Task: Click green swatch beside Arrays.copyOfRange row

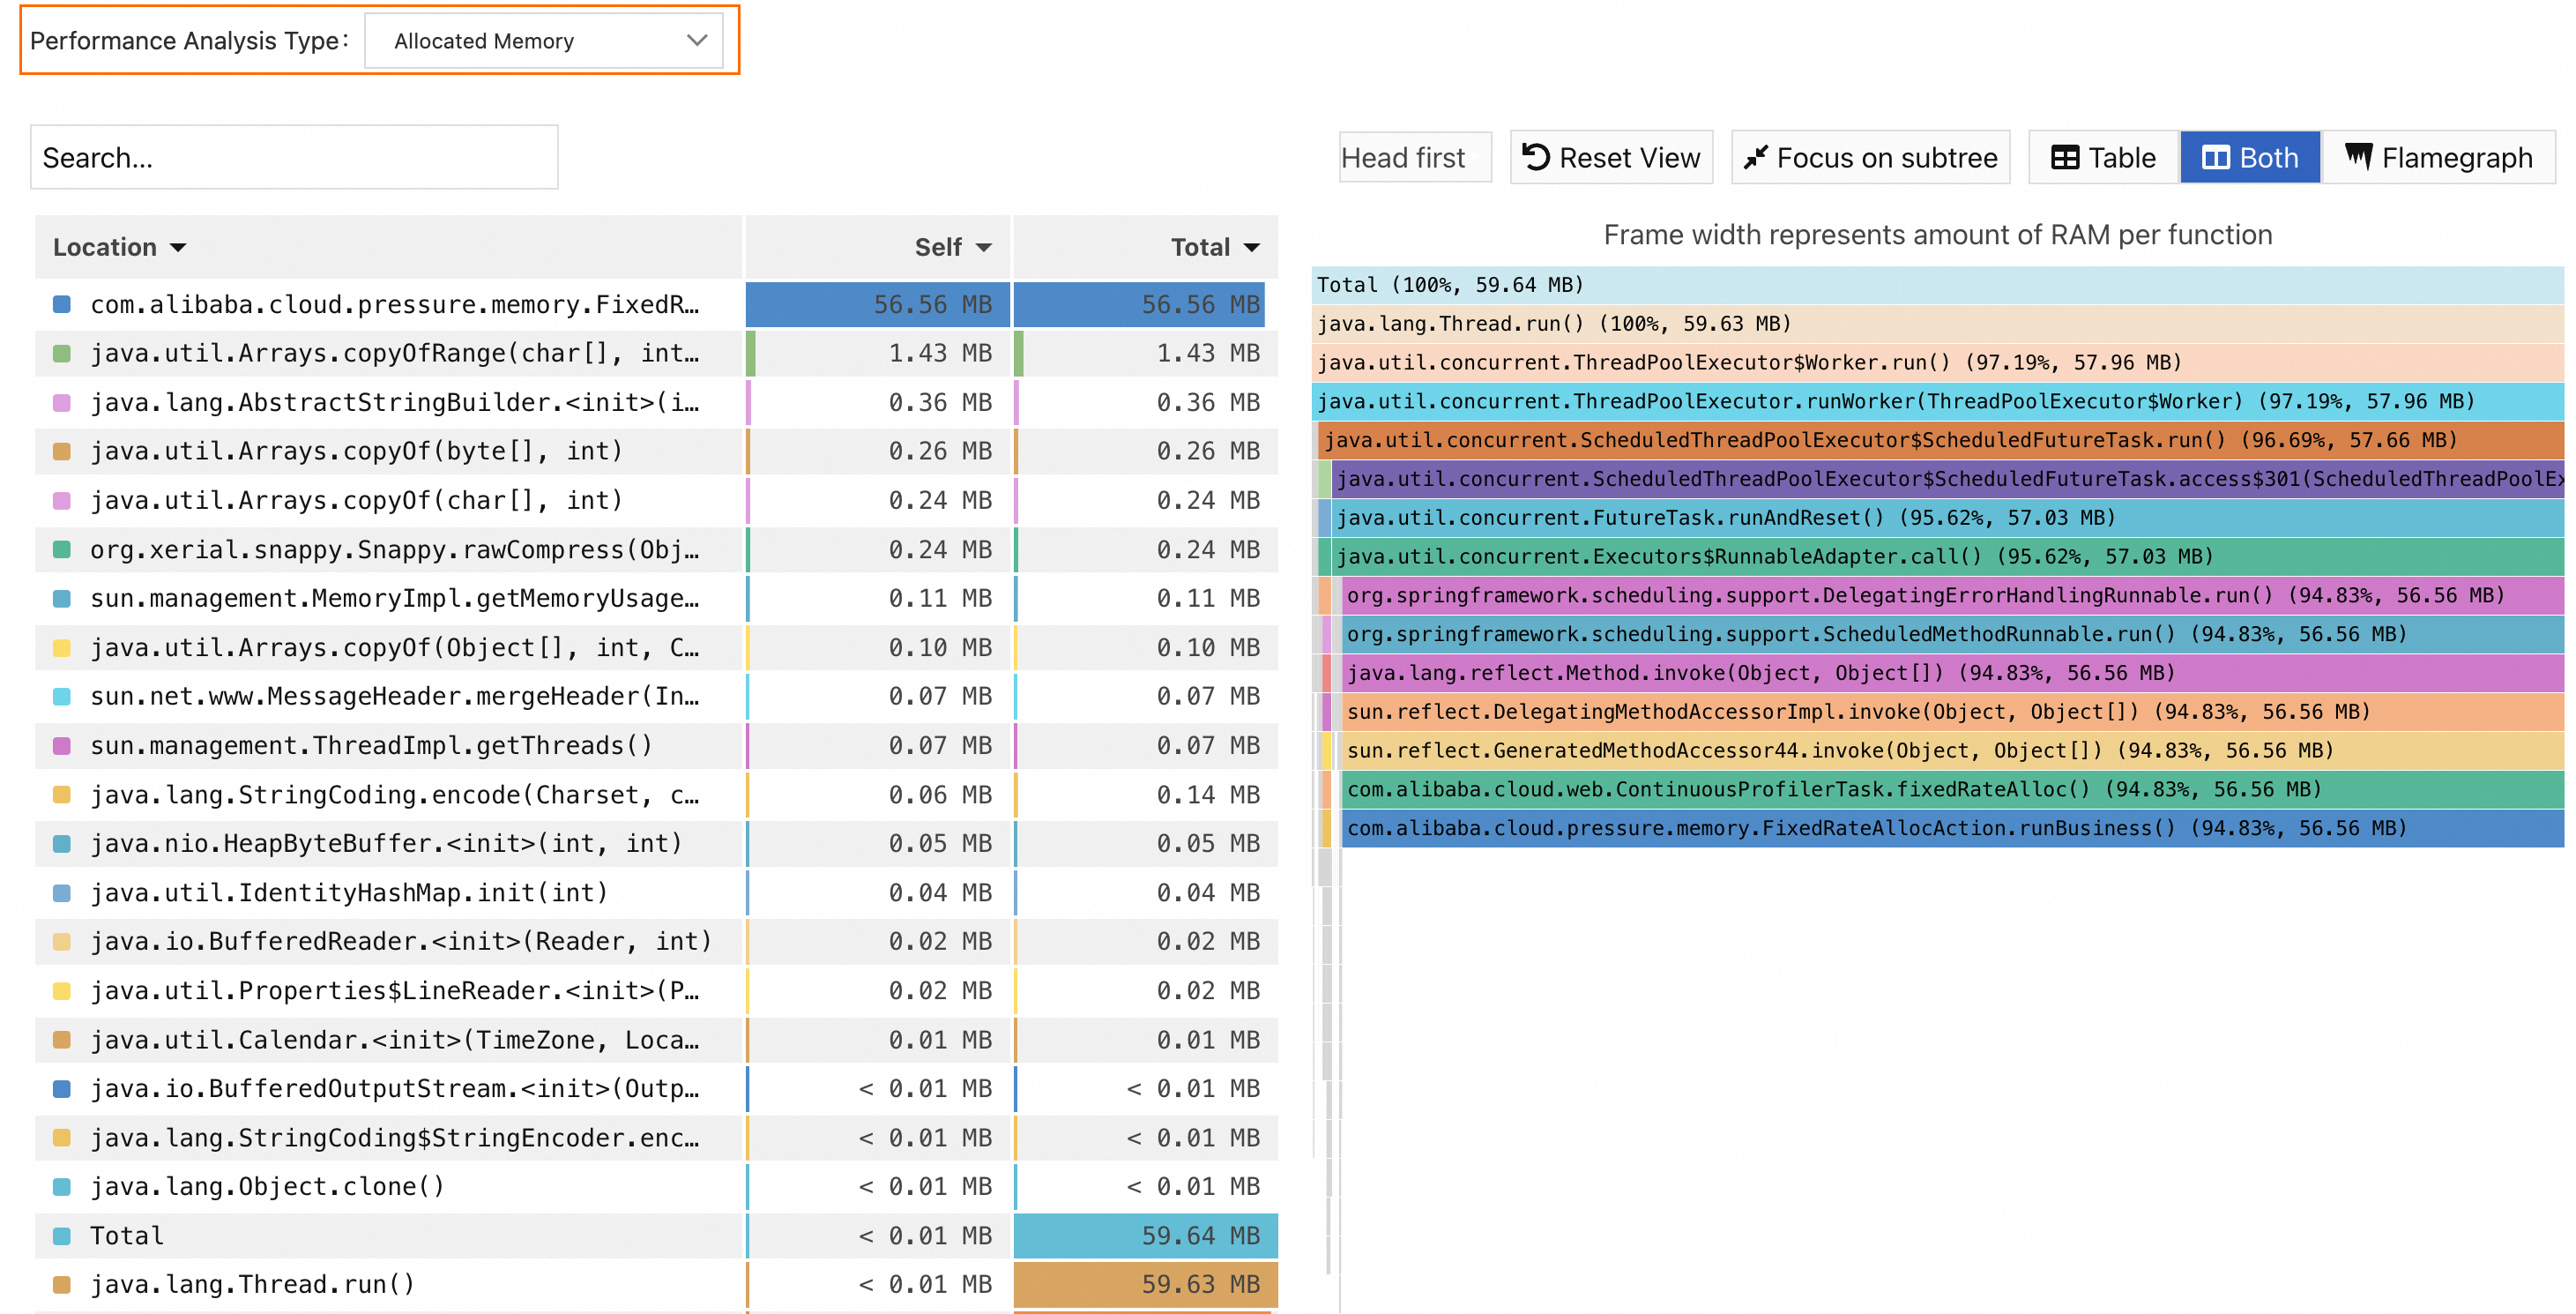Action: click(x=62, y=353)
